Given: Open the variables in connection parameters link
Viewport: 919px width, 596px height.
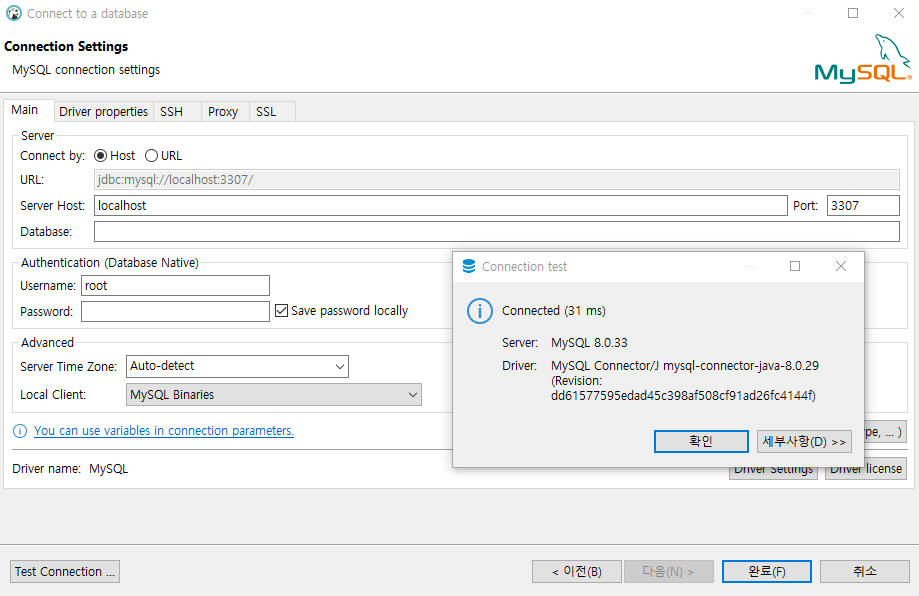Looking at the screenshot, I should coord(164,431).
